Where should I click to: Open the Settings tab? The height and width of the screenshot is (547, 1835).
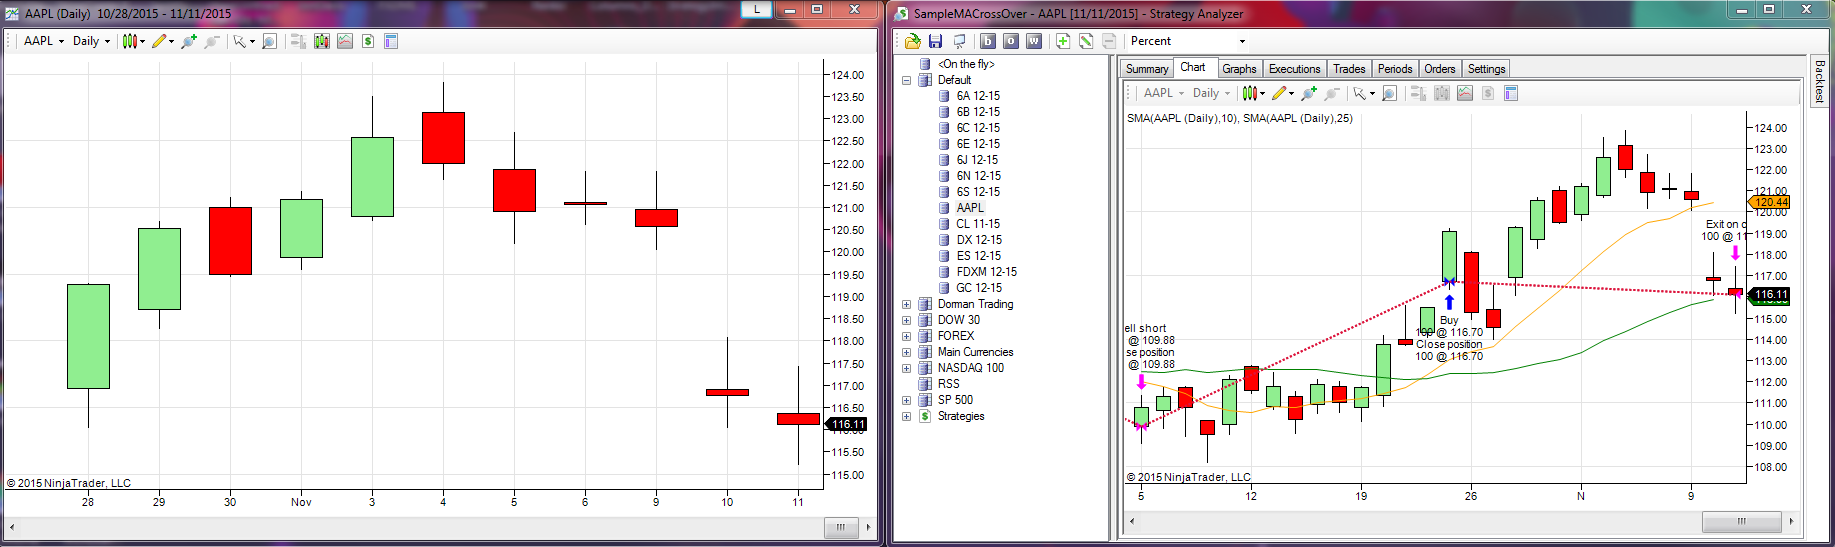(1486, 69)
